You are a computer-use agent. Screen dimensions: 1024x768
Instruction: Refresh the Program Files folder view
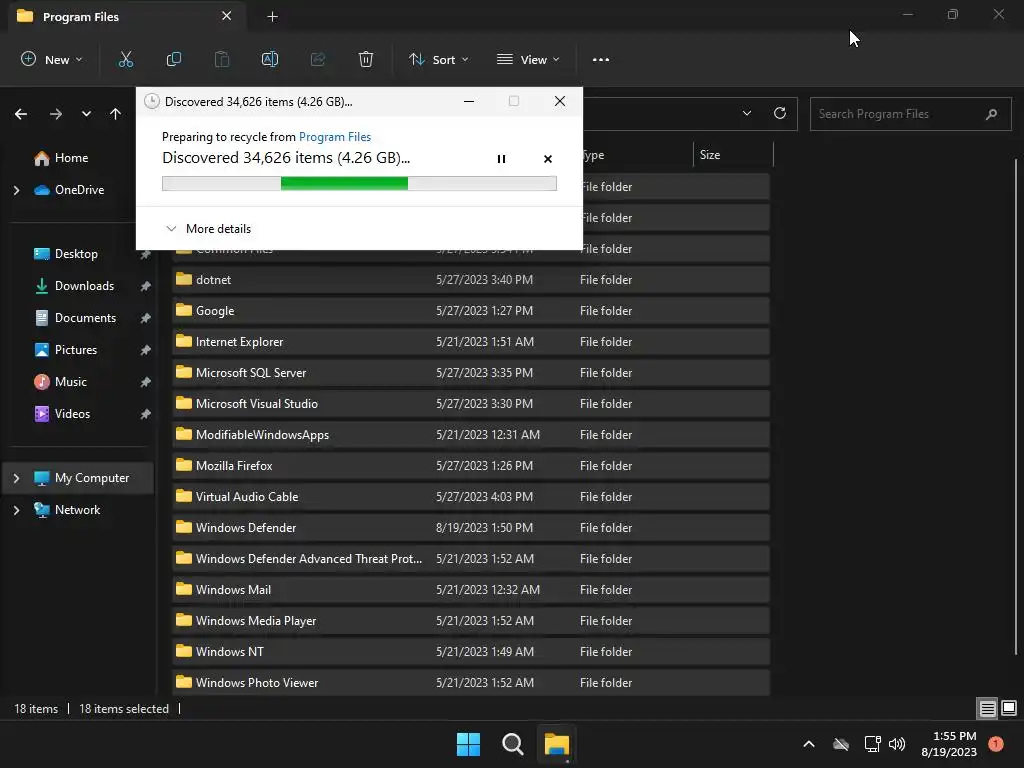pyautogui.click(x=780, y=113)
